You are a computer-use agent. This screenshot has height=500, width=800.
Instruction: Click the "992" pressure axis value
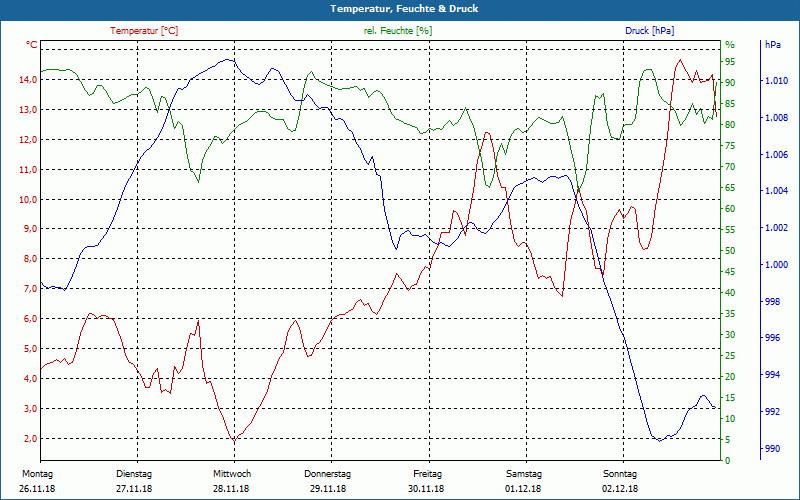[771, 412]
